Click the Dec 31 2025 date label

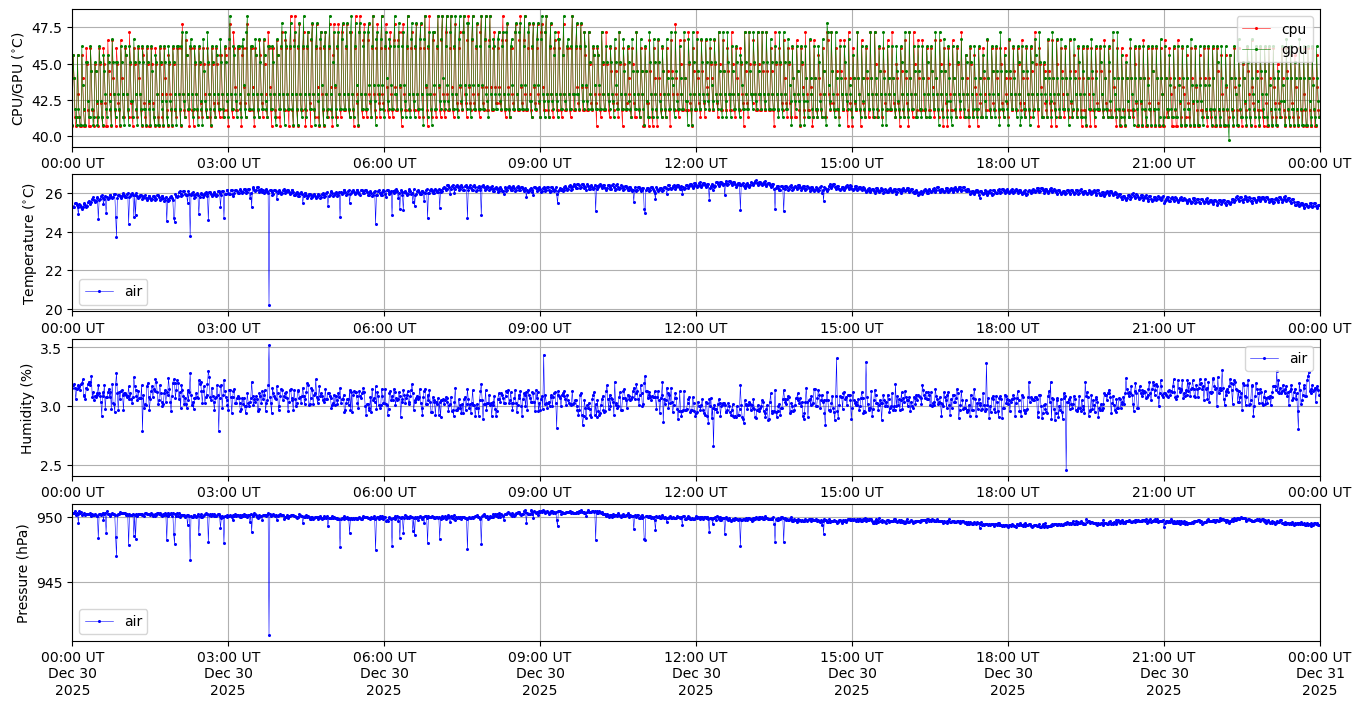tap(1319, 674)
